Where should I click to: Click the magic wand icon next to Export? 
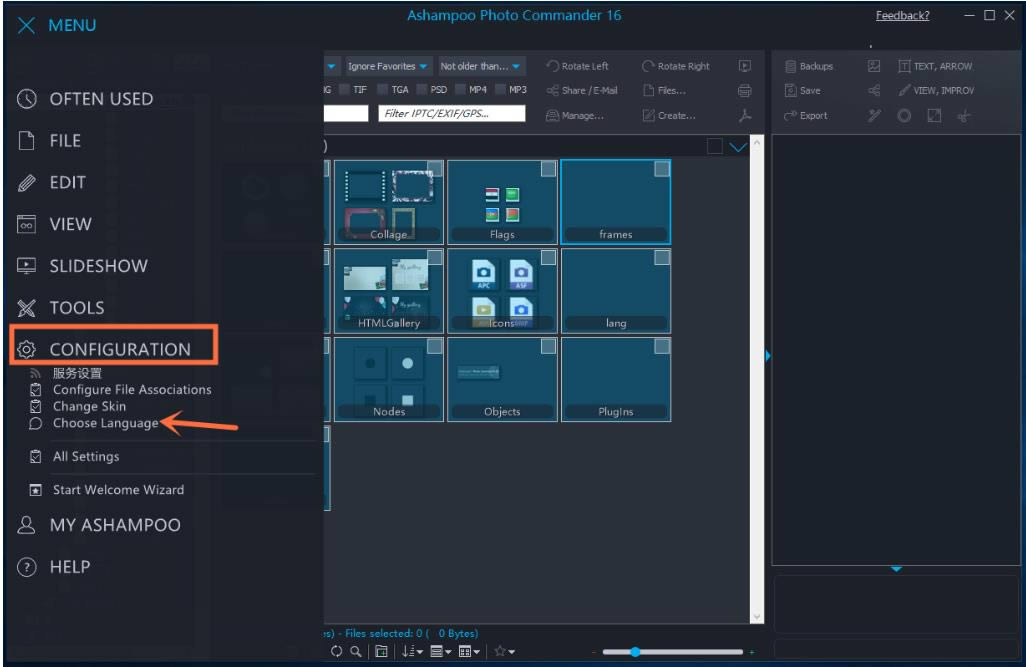pos(874,116)
